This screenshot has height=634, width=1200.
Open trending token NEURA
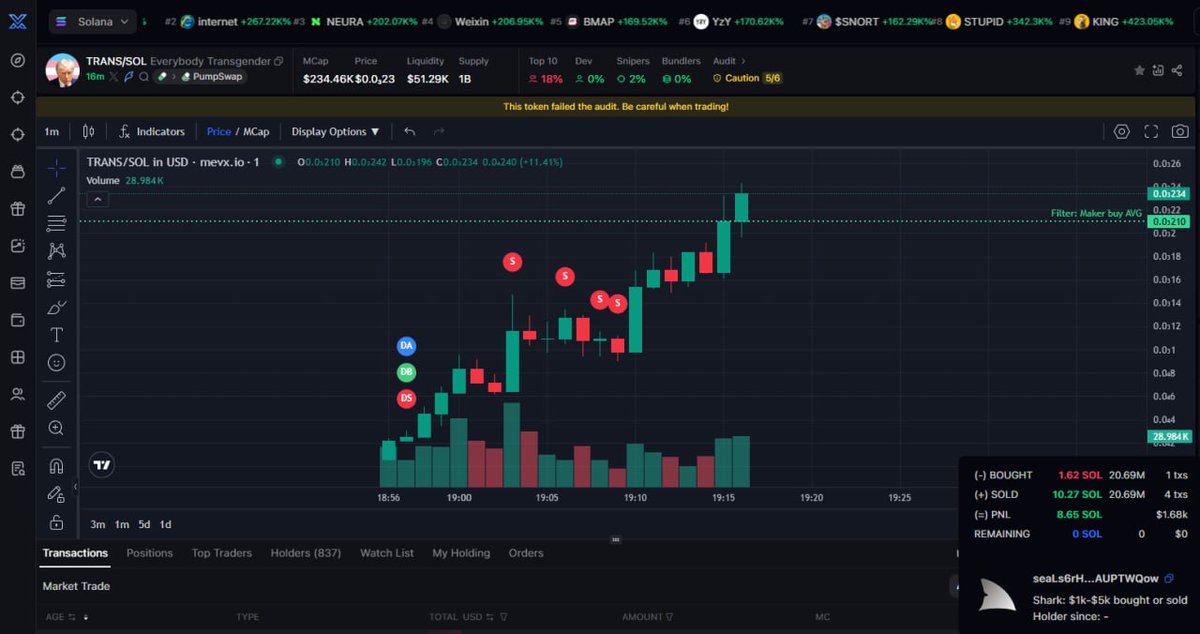tap(363, 21)
